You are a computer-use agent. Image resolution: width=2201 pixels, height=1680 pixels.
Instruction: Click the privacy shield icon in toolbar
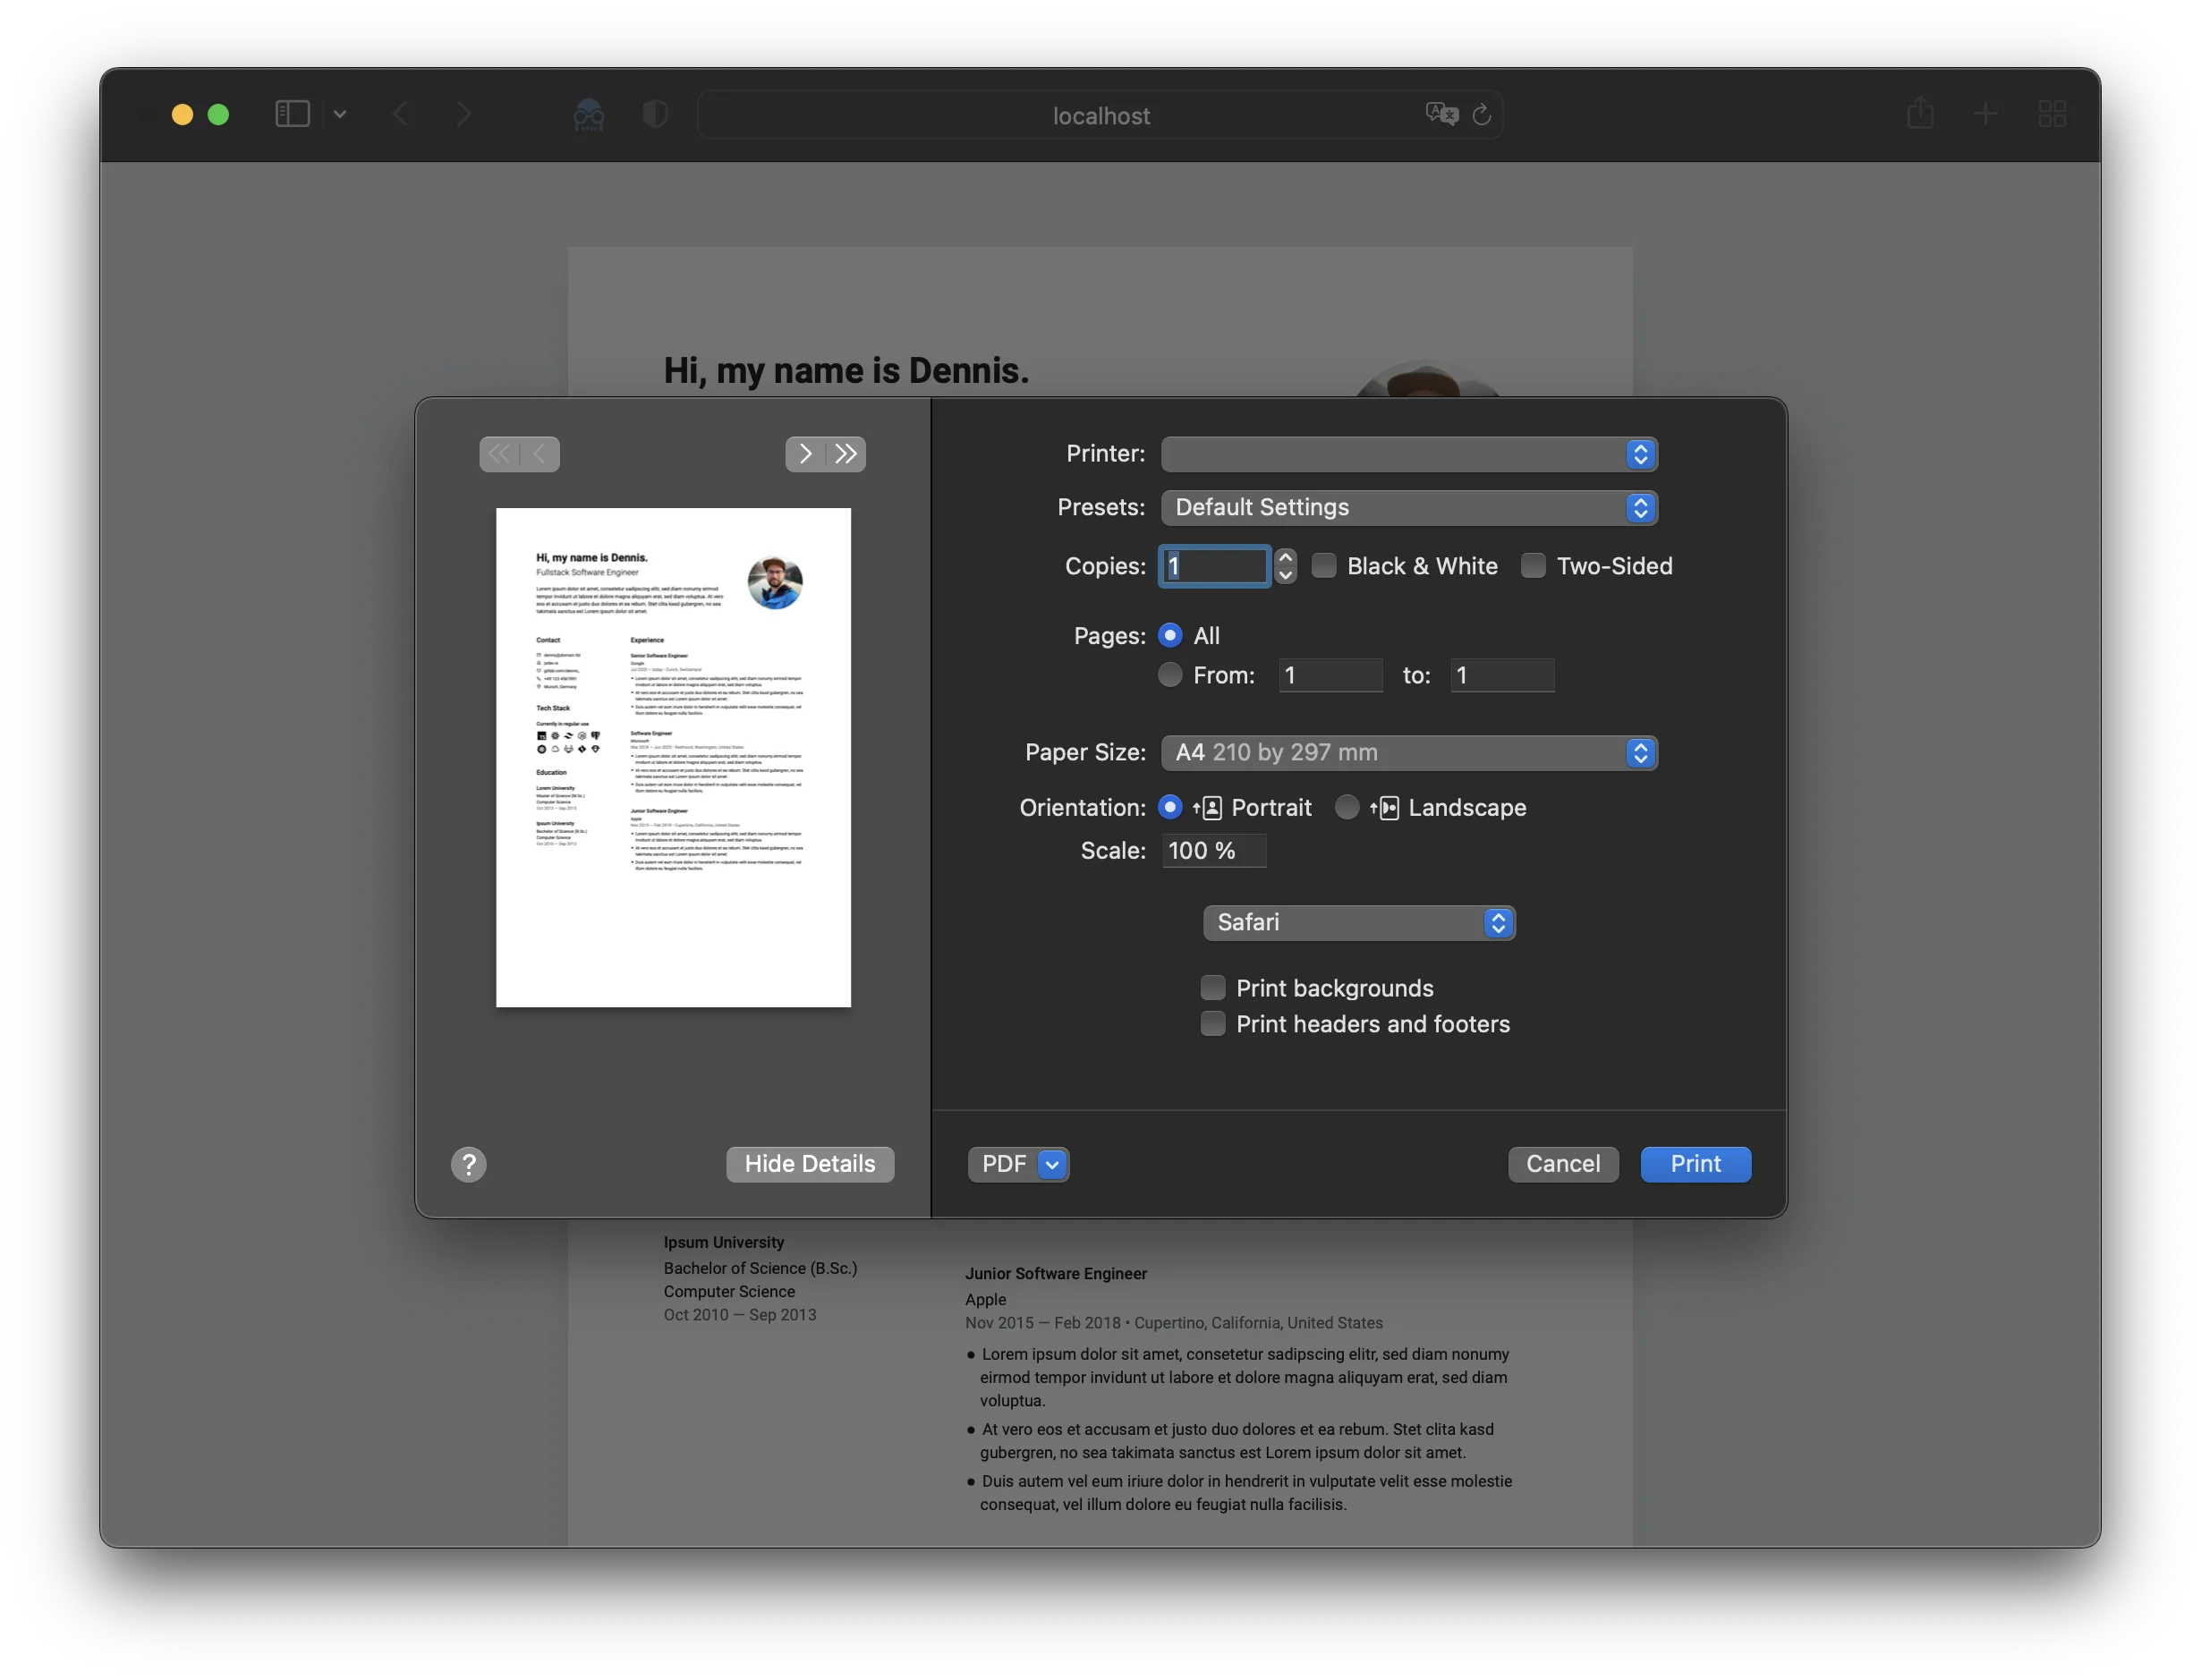(655, 114)
